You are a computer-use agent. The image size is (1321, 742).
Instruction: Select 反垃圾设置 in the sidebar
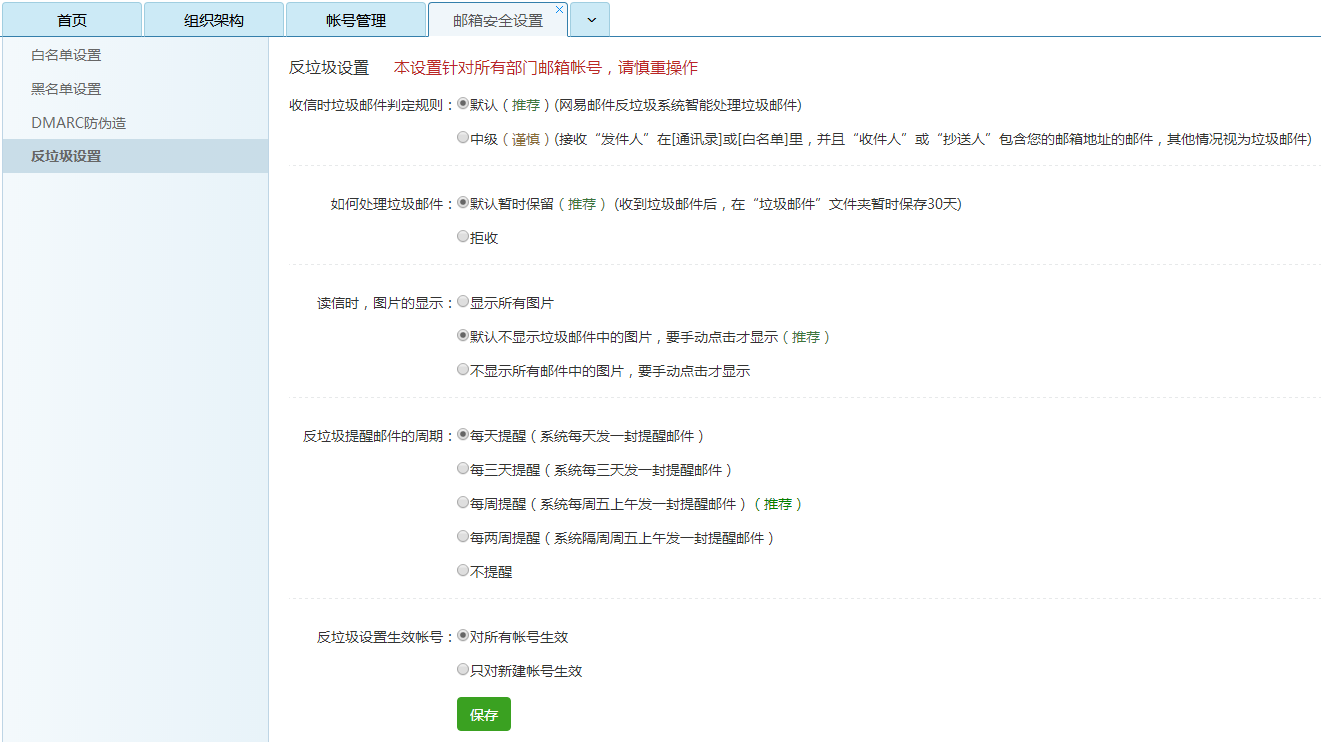click(x=64, y=155)
